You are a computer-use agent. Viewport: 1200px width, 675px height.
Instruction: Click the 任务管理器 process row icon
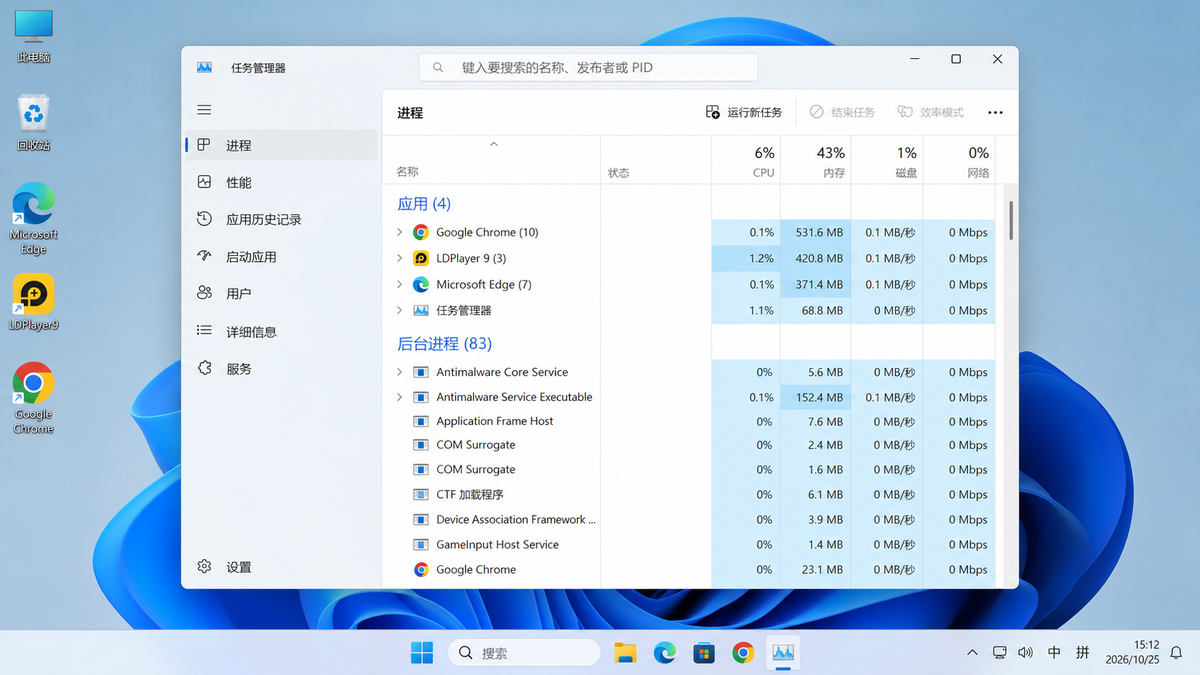pos(421,310)
